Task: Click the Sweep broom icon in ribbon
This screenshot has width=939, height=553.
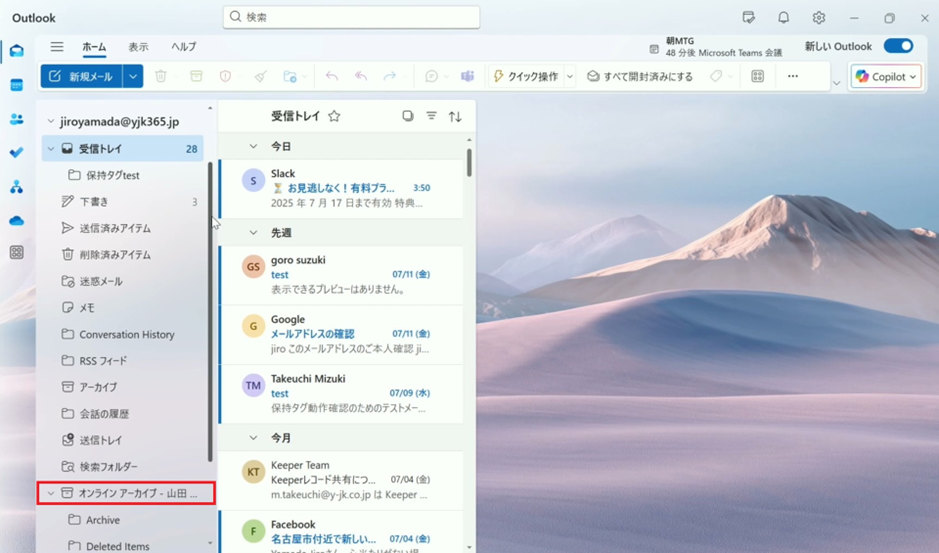Action: 261,76
